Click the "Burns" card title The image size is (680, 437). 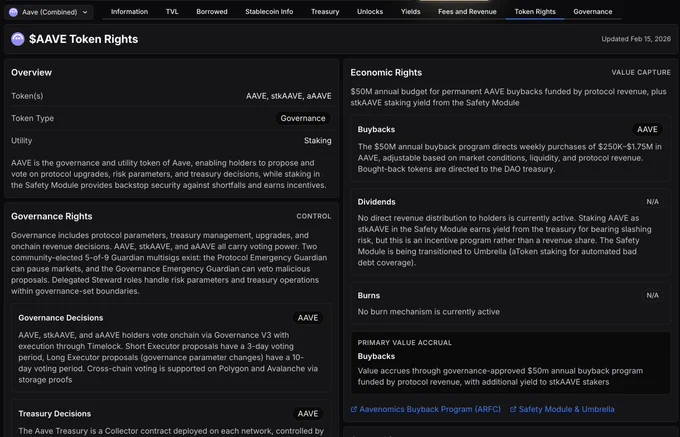click(x=369, y=296)
